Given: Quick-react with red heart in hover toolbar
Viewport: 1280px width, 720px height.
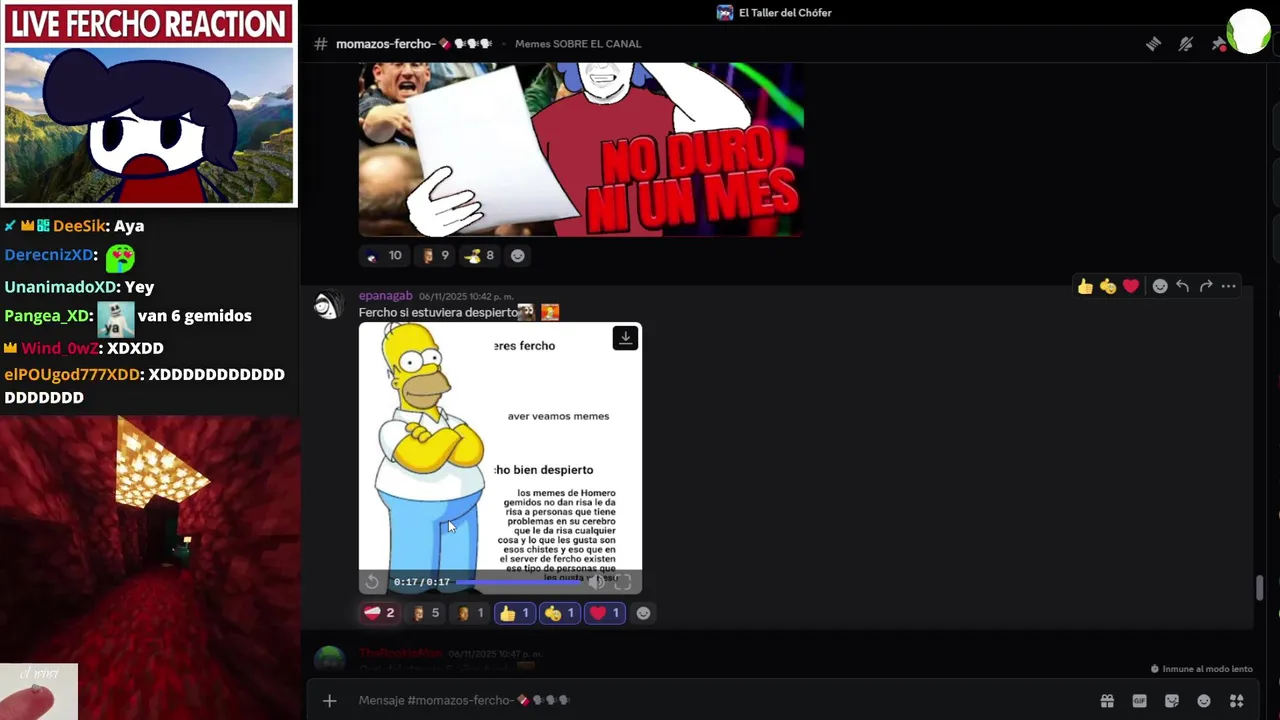Looking at the screenshot, I should (x=1131, y=287).
